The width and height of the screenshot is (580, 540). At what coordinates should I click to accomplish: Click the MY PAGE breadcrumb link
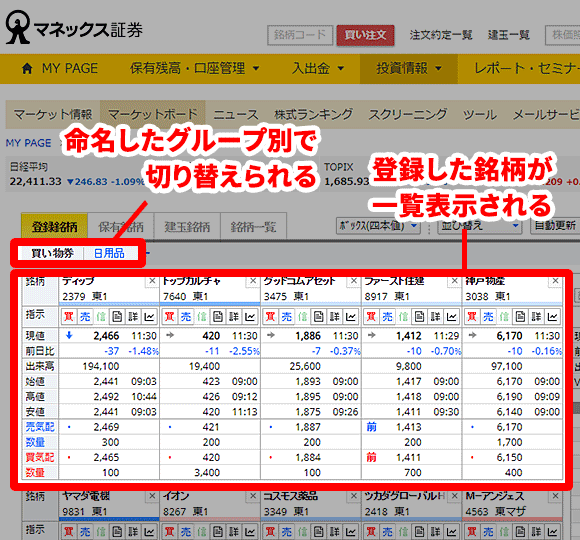[x=28, y=143]
